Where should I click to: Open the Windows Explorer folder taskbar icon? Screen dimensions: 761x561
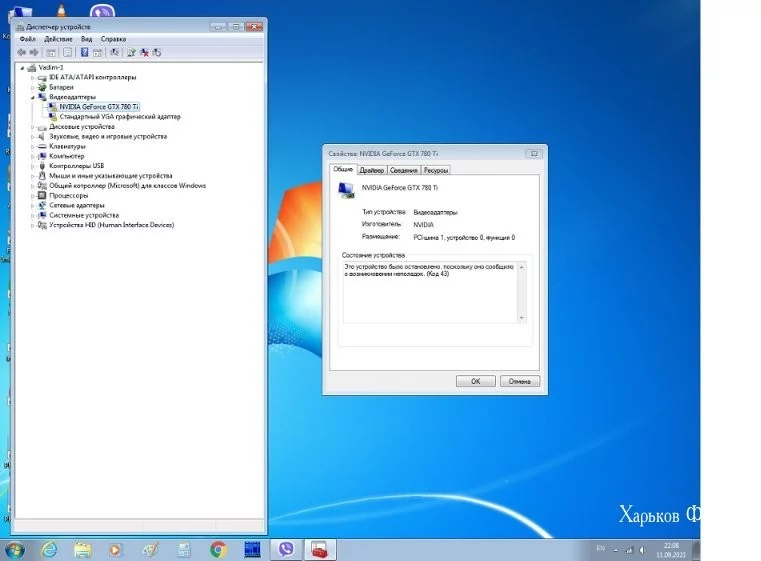(82, 548)
